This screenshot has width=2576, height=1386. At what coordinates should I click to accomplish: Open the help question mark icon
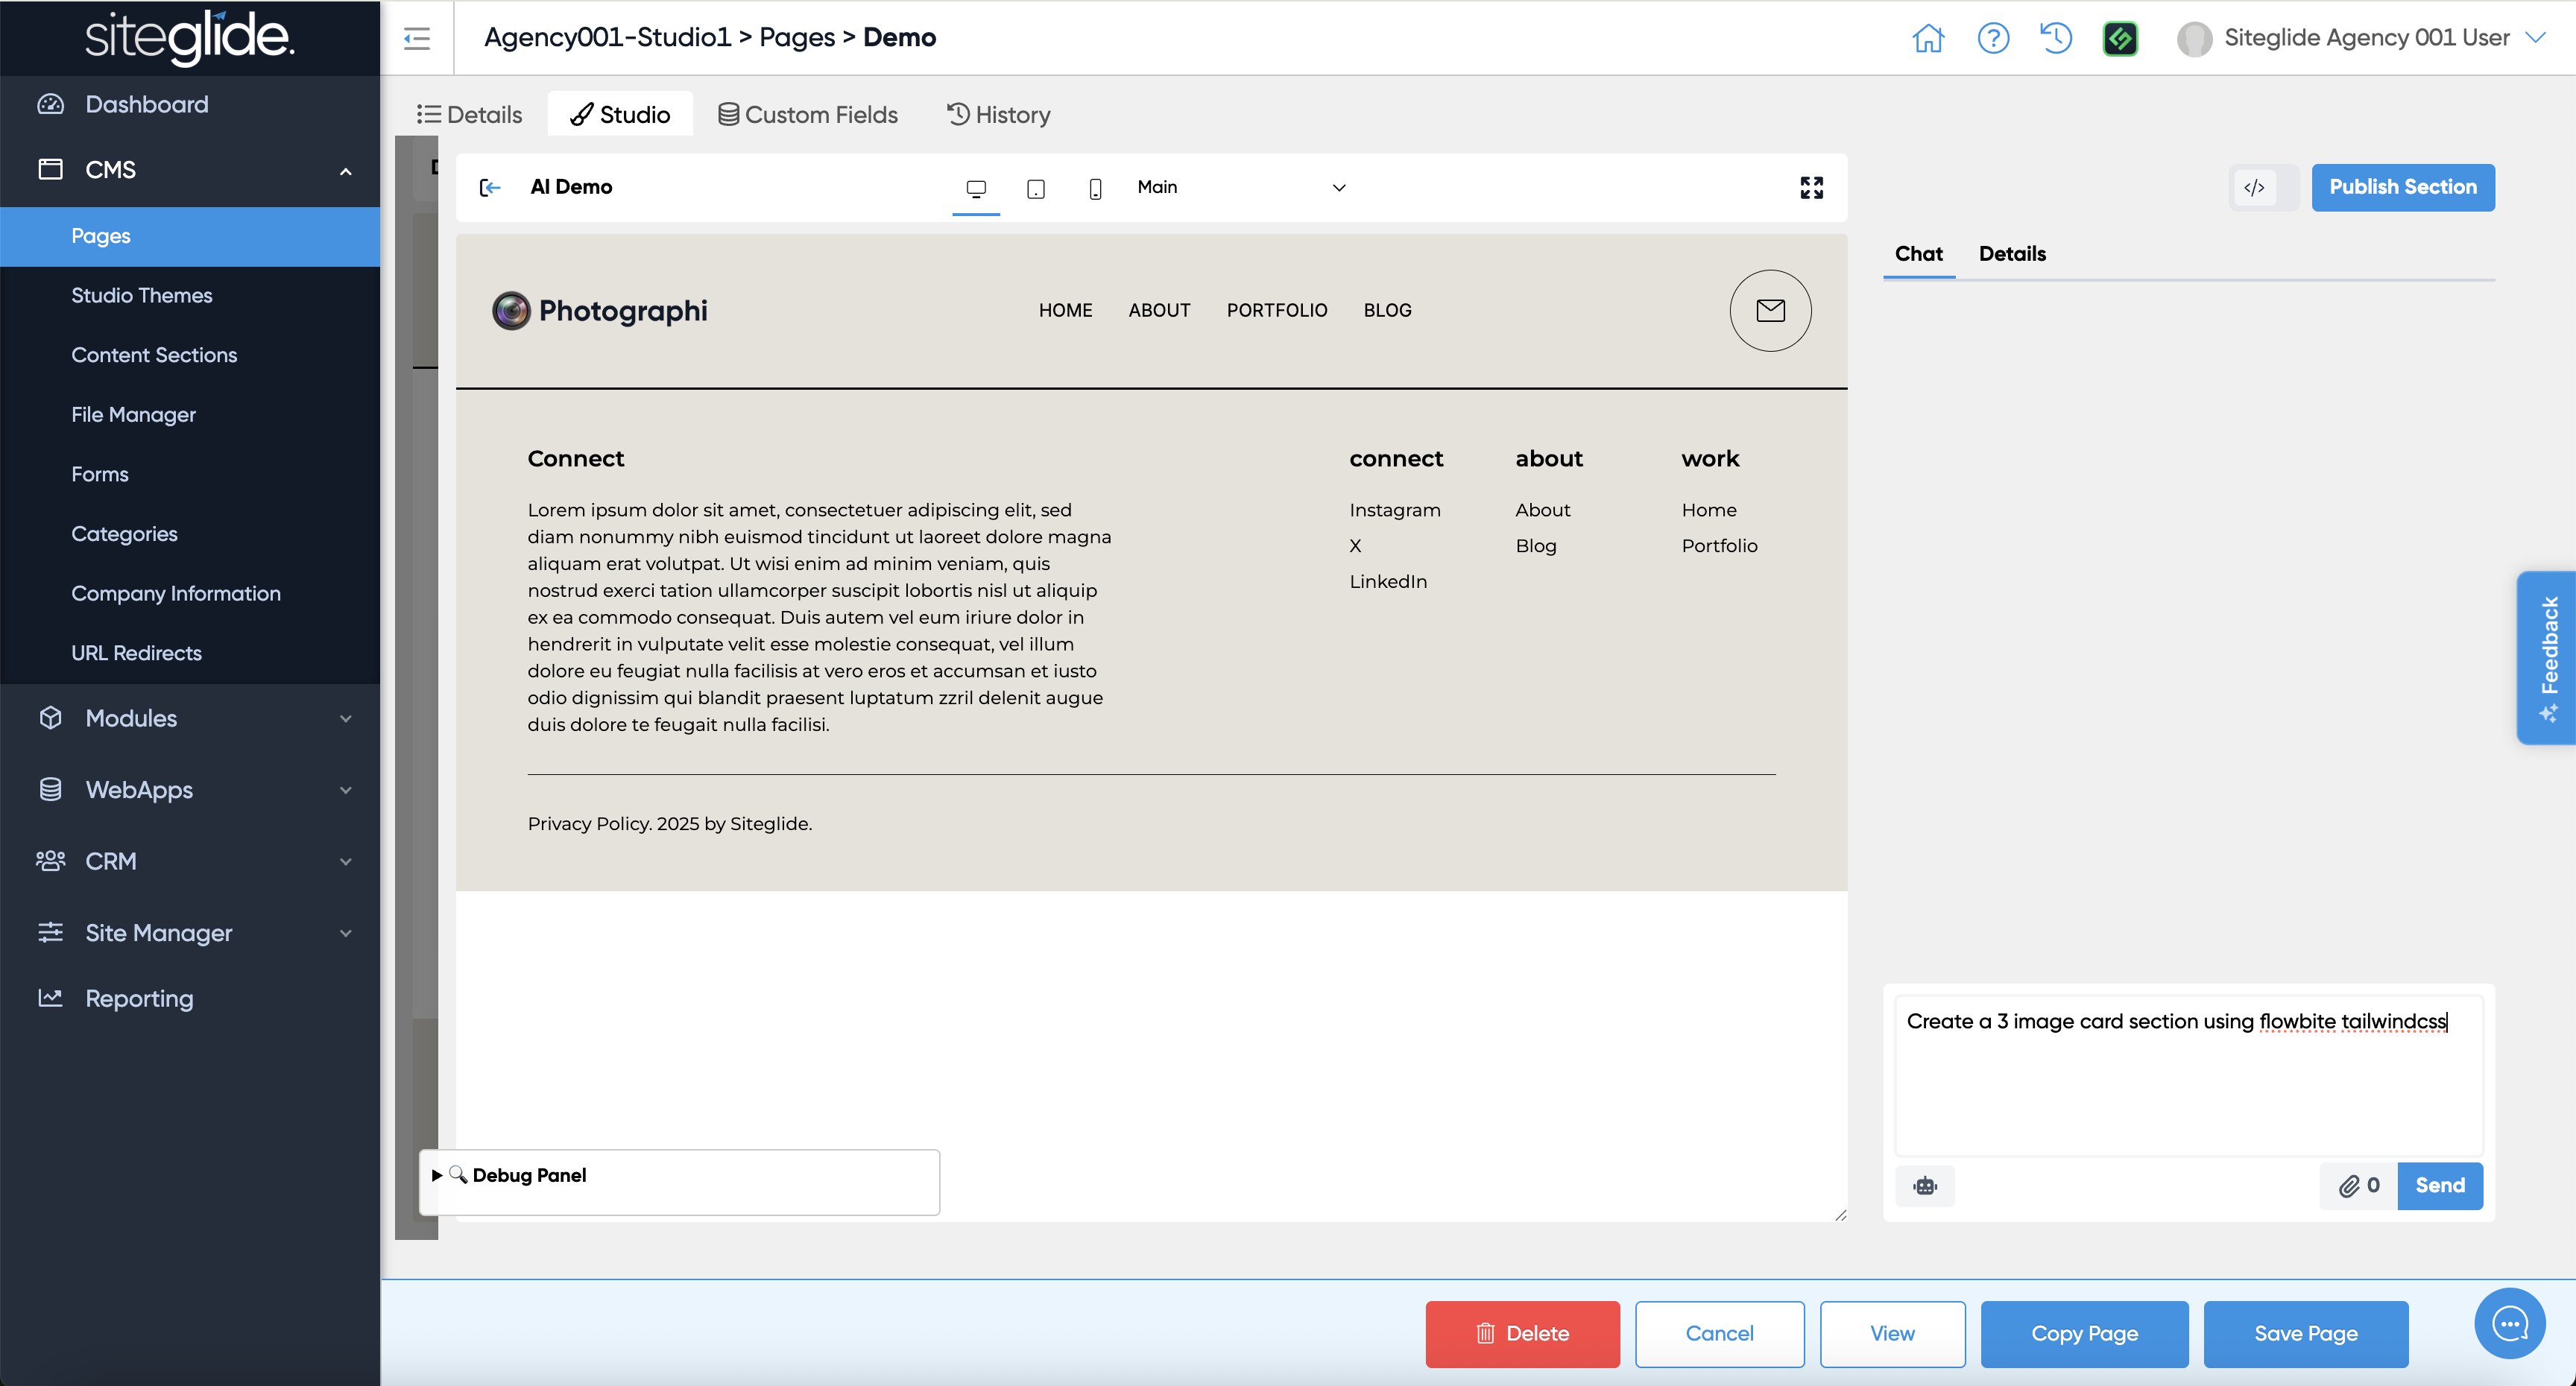tap(1992, 38)
